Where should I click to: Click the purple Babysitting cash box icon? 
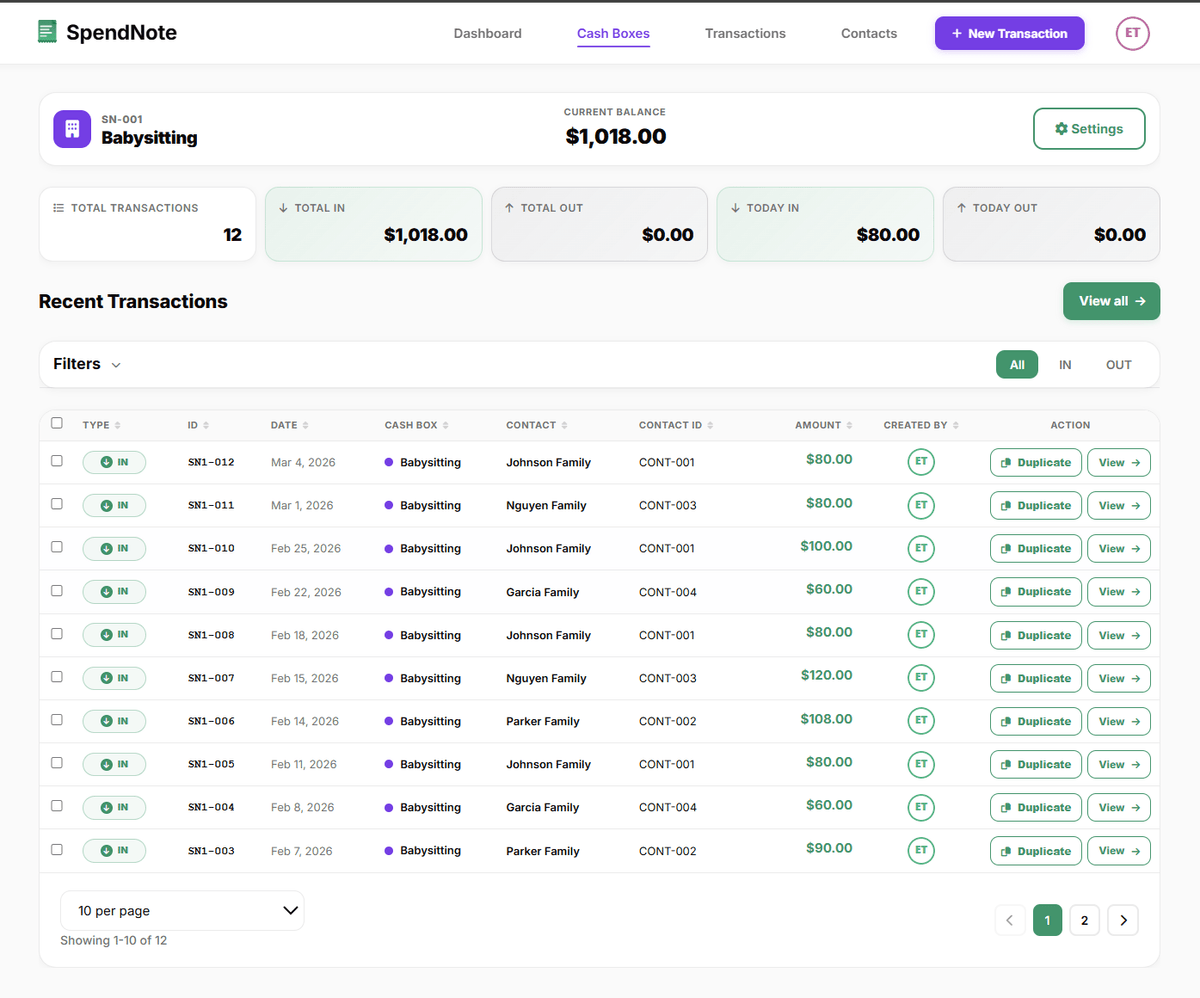pos(71,128)
